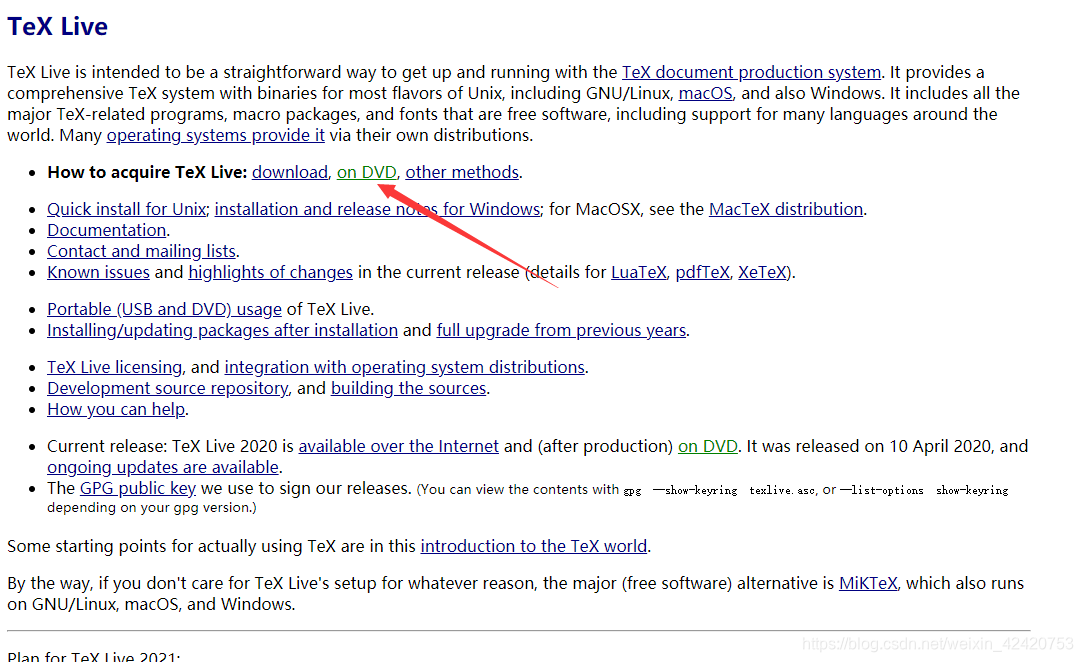This screenshot has height=662, width=1083.
Task: Click the download link for TeX Live
Action: 290,172
